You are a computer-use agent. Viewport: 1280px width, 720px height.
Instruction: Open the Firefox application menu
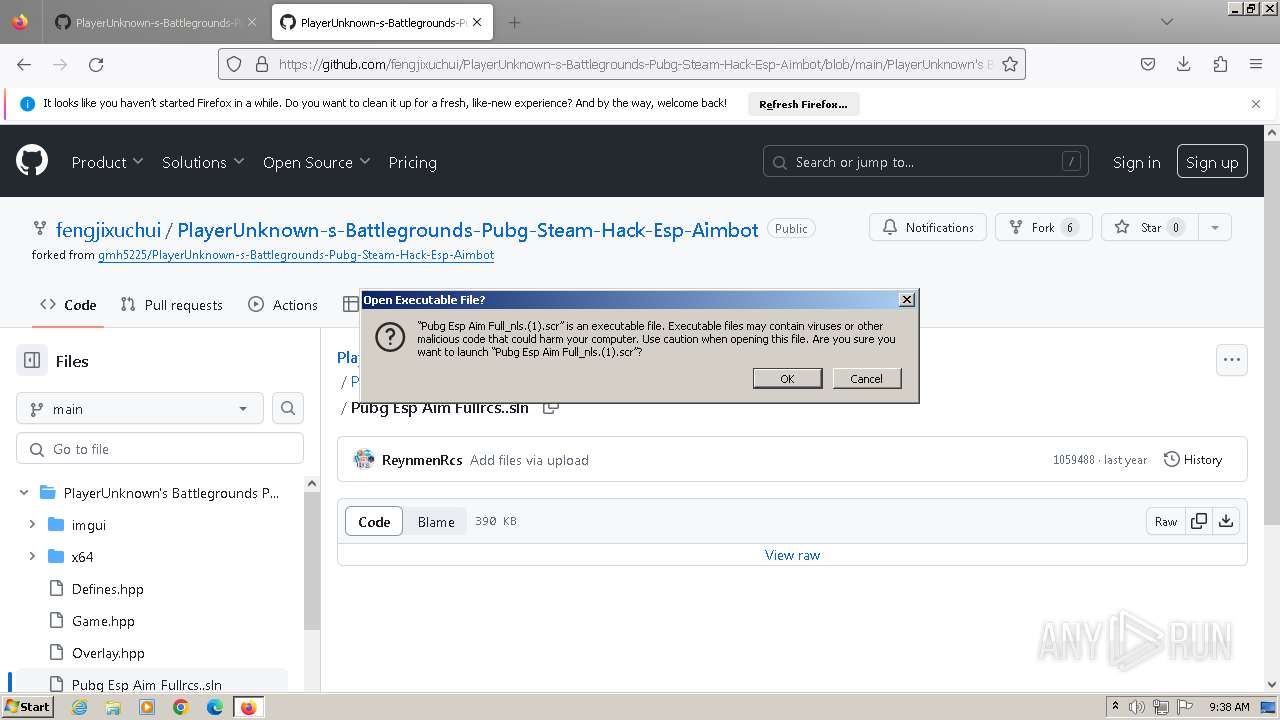pos(1256,64)
